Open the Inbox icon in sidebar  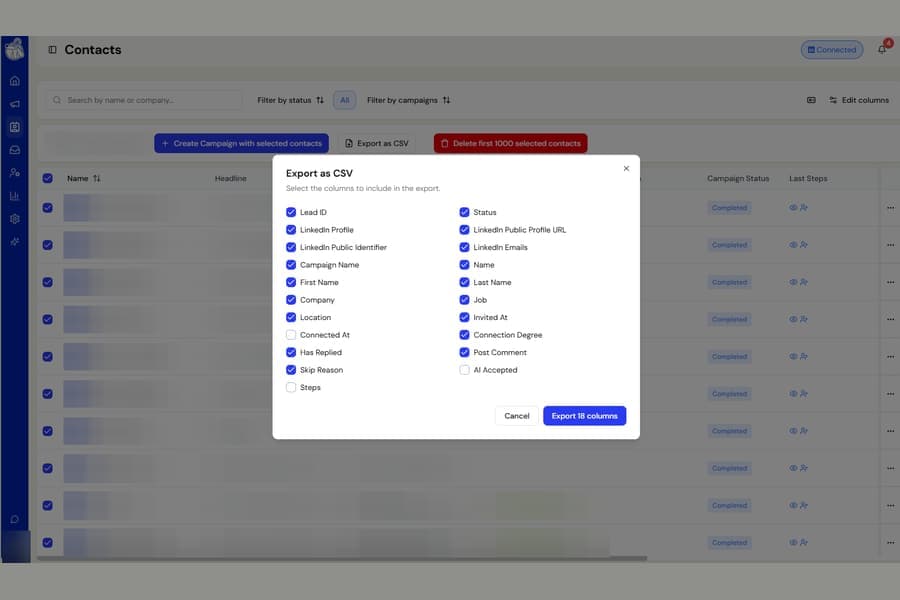pos(15,150)
